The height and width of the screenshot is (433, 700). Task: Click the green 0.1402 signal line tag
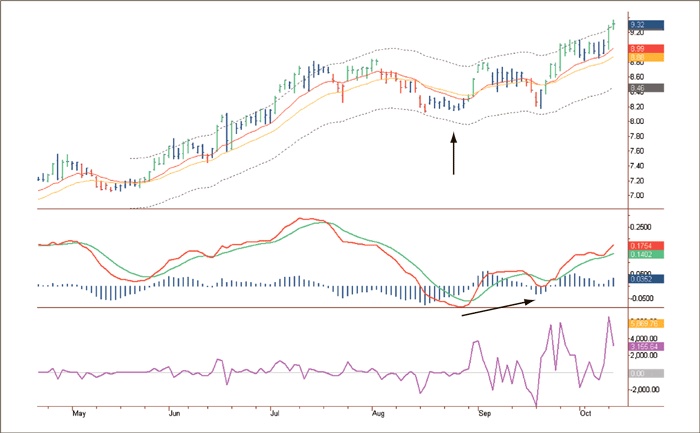pyautogui.click(x=642, y=256)
